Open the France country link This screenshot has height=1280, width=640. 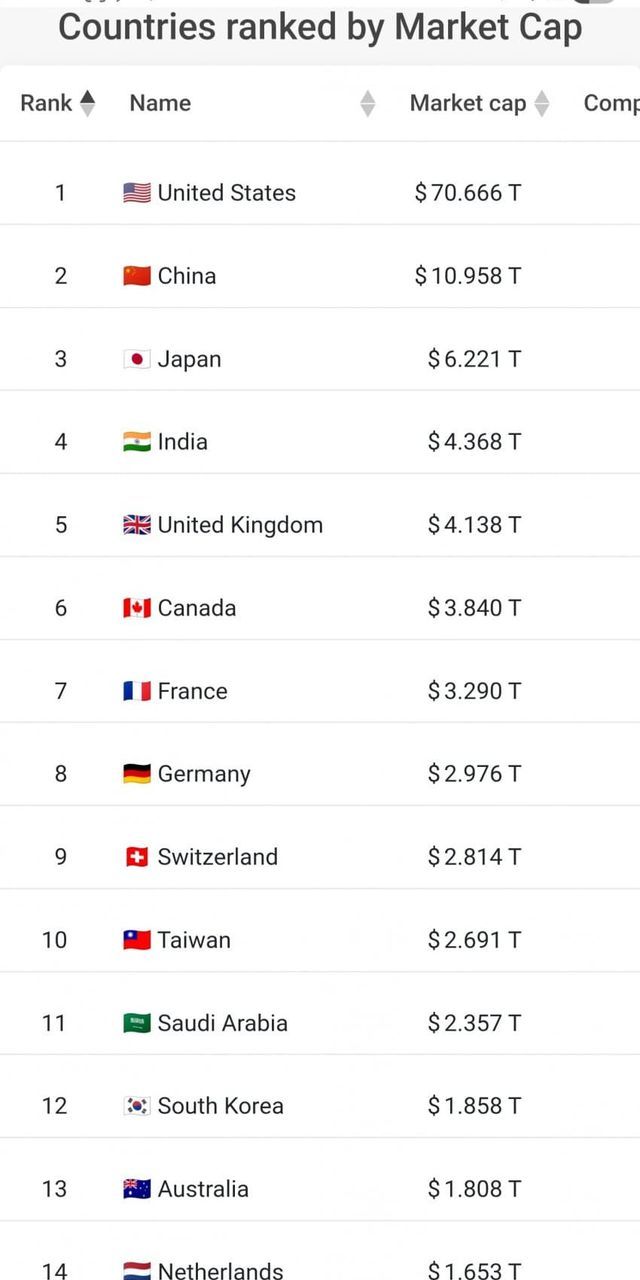(x=192, y=691)
